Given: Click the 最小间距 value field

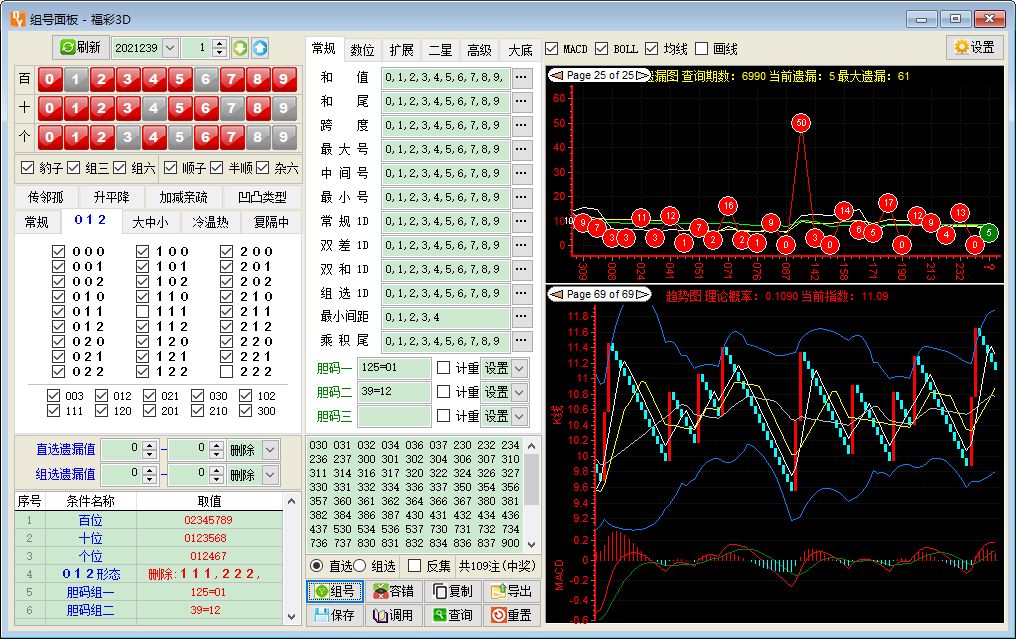Looking at the screenshot, I should (x=445, y=317).
